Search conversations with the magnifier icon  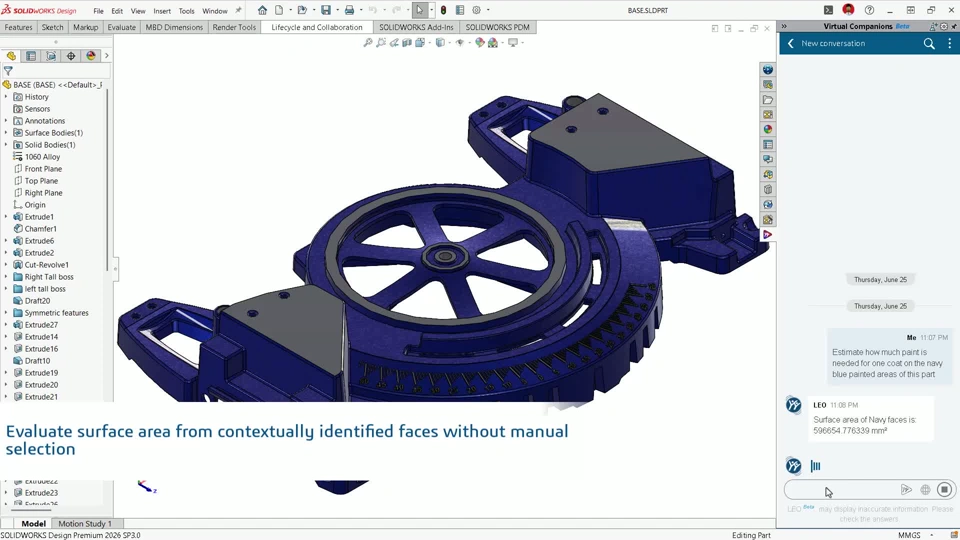[x=929, y=43]
